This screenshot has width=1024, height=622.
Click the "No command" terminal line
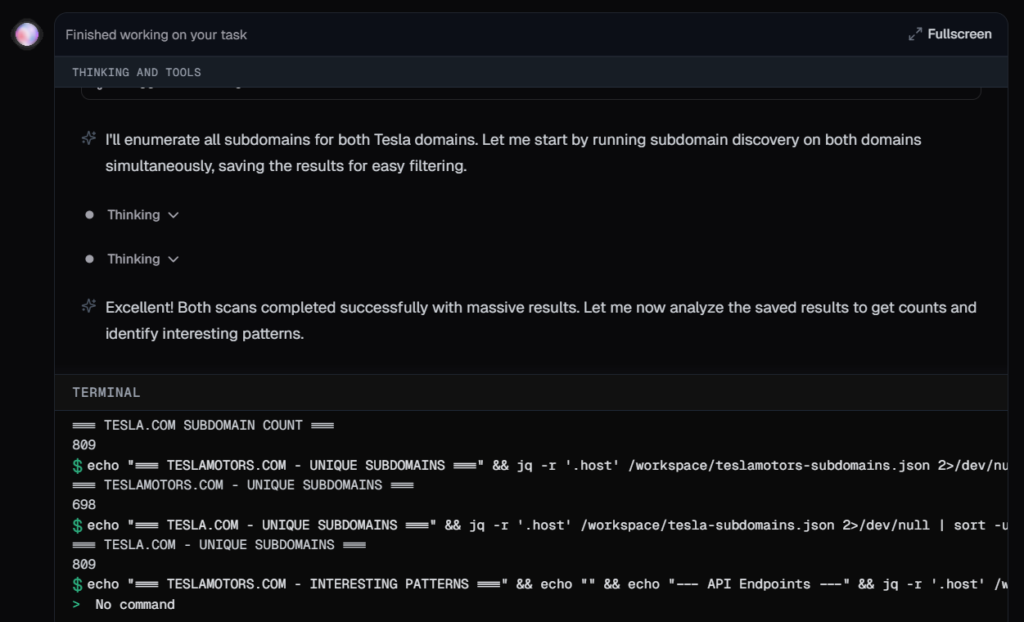[x=134, y=604]
